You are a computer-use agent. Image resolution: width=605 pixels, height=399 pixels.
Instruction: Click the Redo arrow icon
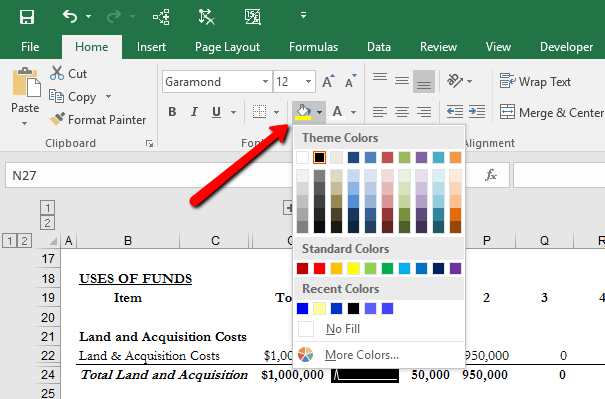point(114,17)
